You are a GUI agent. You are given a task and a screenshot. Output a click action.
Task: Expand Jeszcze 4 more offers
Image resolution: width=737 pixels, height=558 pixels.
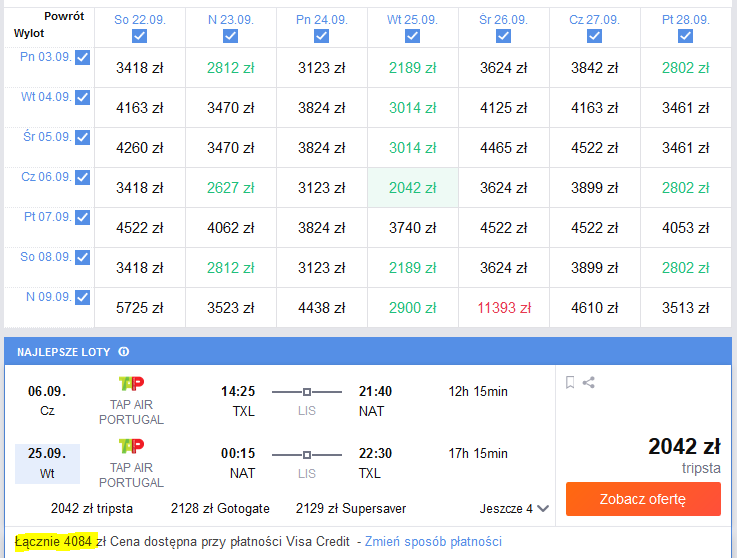coord(514,509)
